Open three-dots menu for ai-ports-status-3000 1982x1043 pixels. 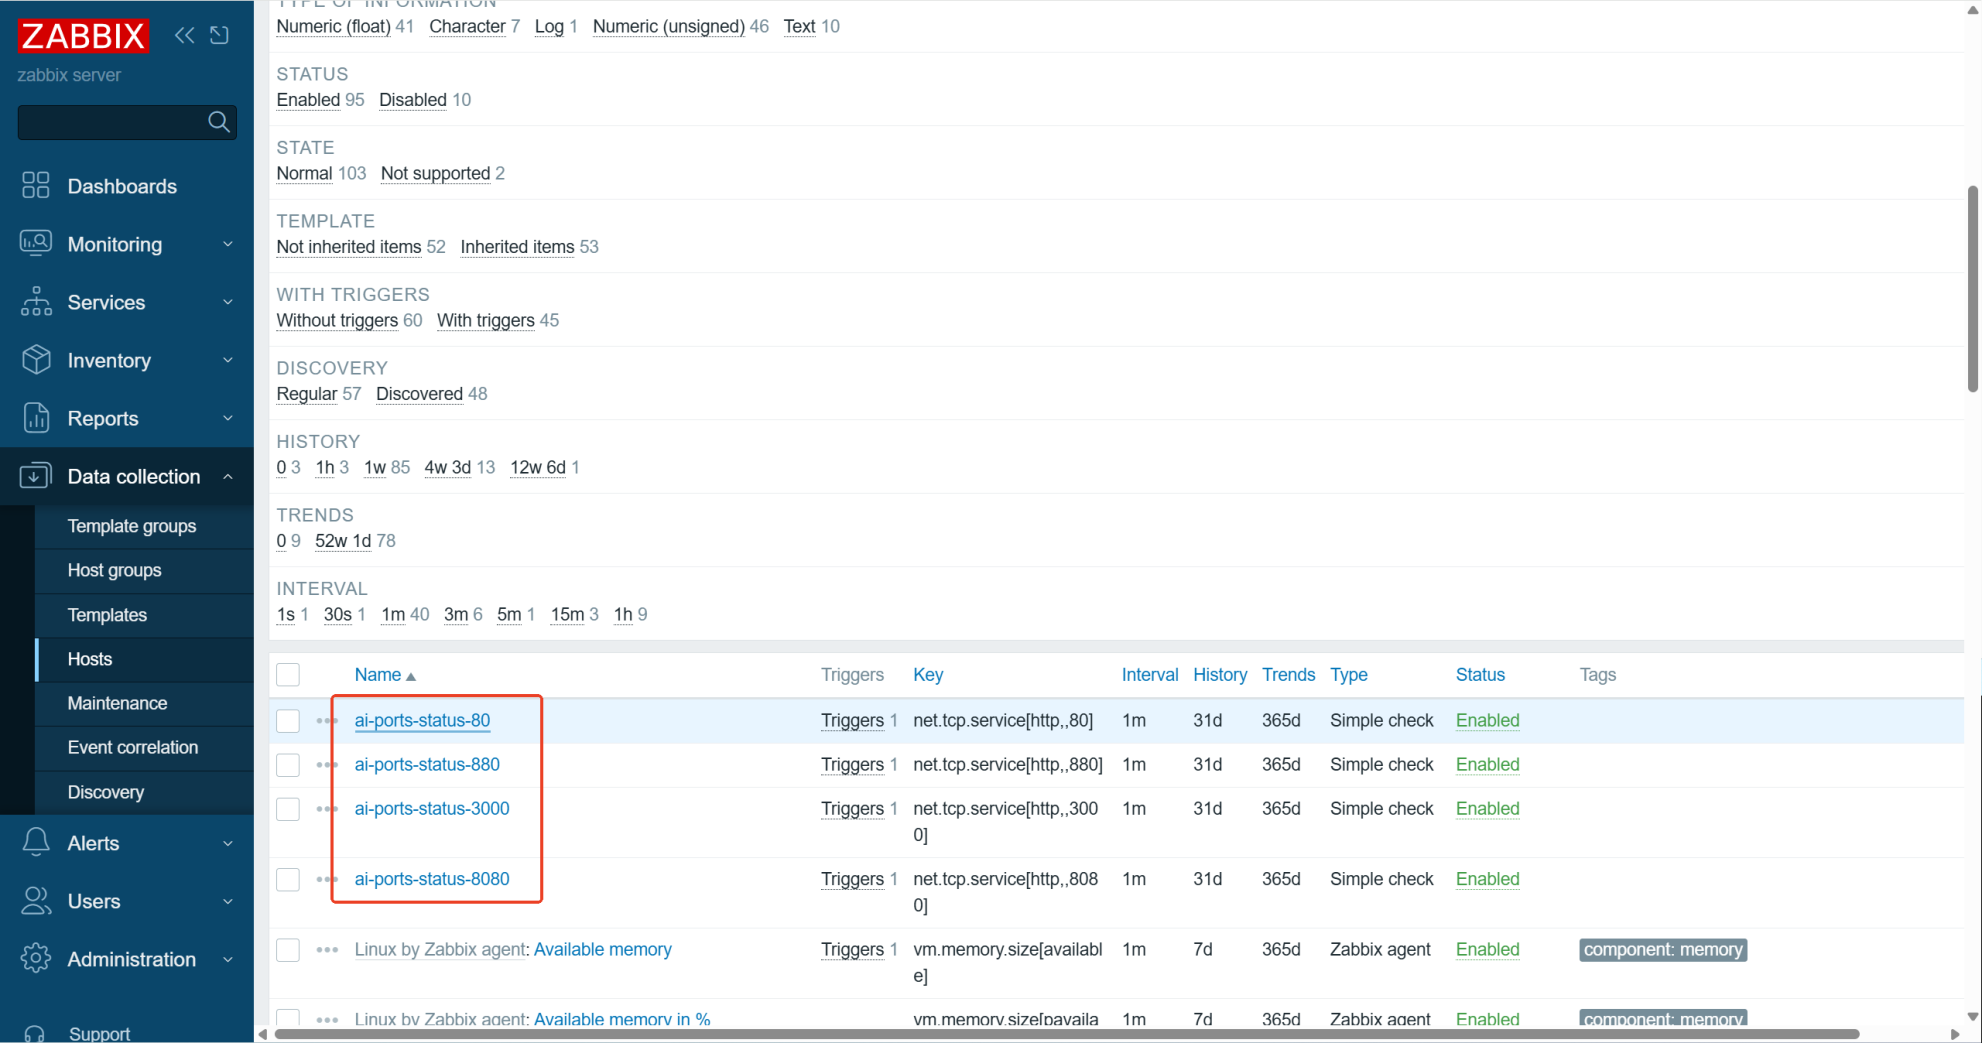tap(327, 809)
